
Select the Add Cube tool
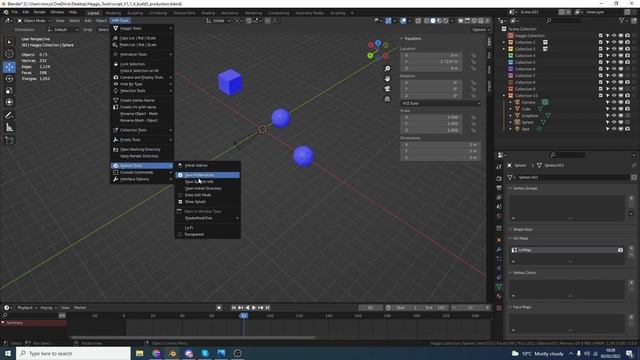pyautogui.click(x=9, y=141)
